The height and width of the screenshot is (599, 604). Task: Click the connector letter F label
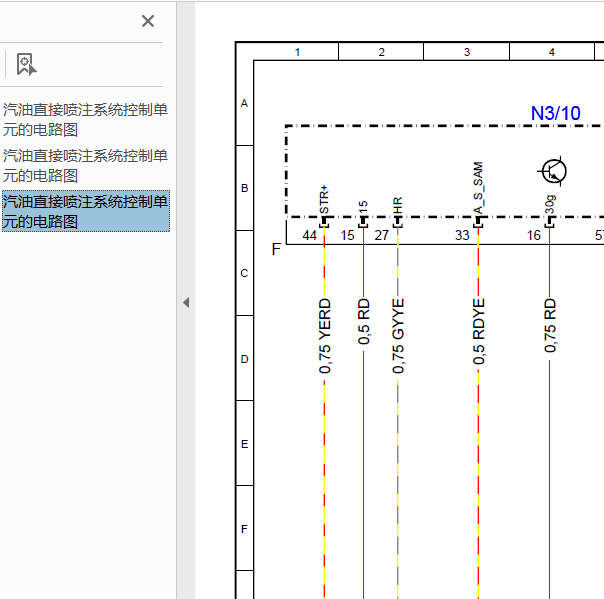click(276, 249)
